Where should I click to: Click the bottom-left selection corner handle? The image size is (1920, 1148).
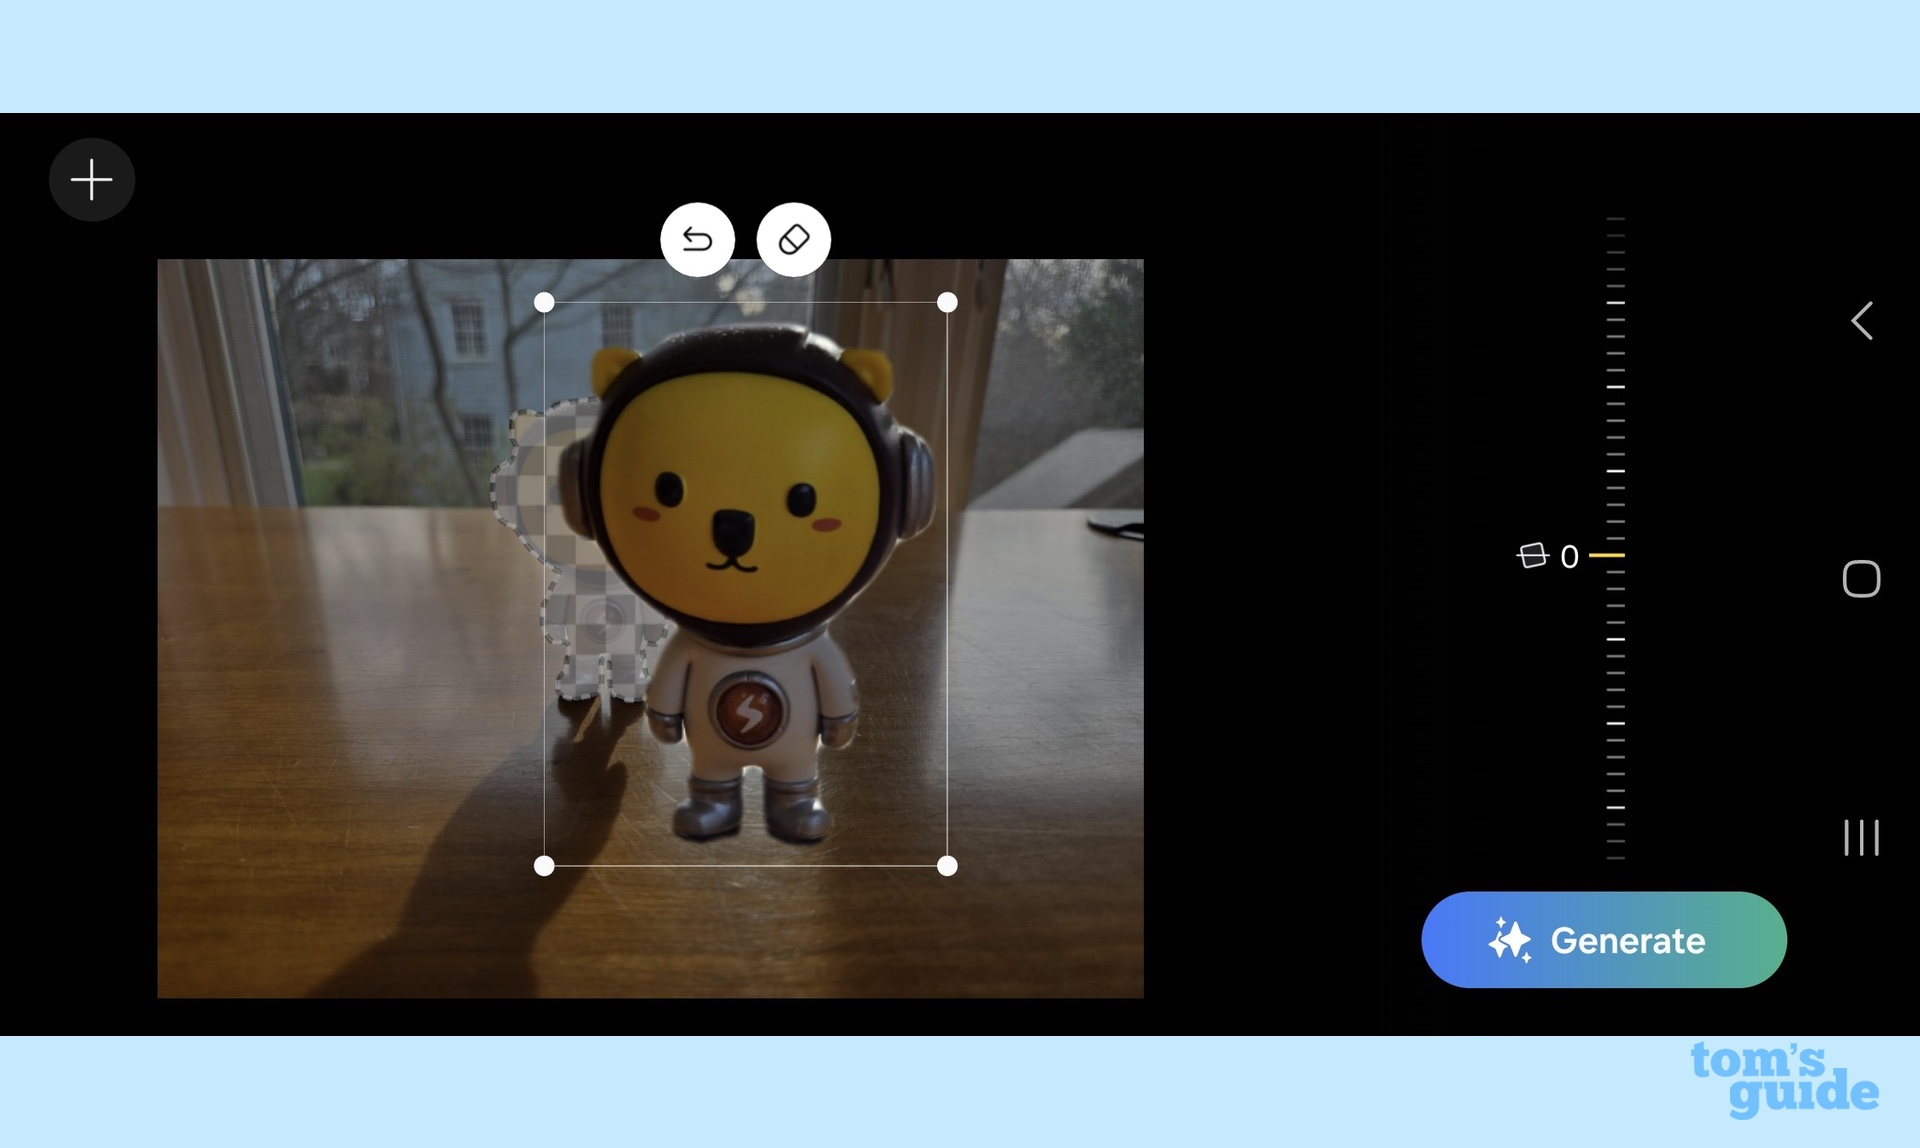click(544, 866)
